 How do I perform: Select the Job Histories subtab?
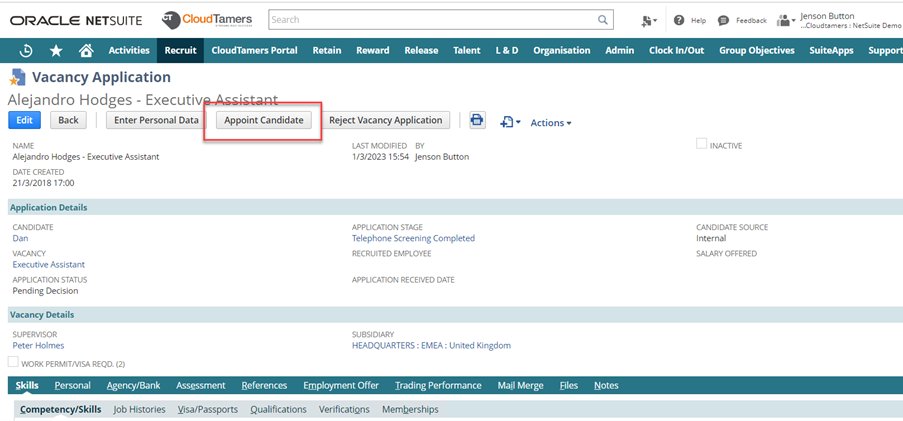click(139, 409)
